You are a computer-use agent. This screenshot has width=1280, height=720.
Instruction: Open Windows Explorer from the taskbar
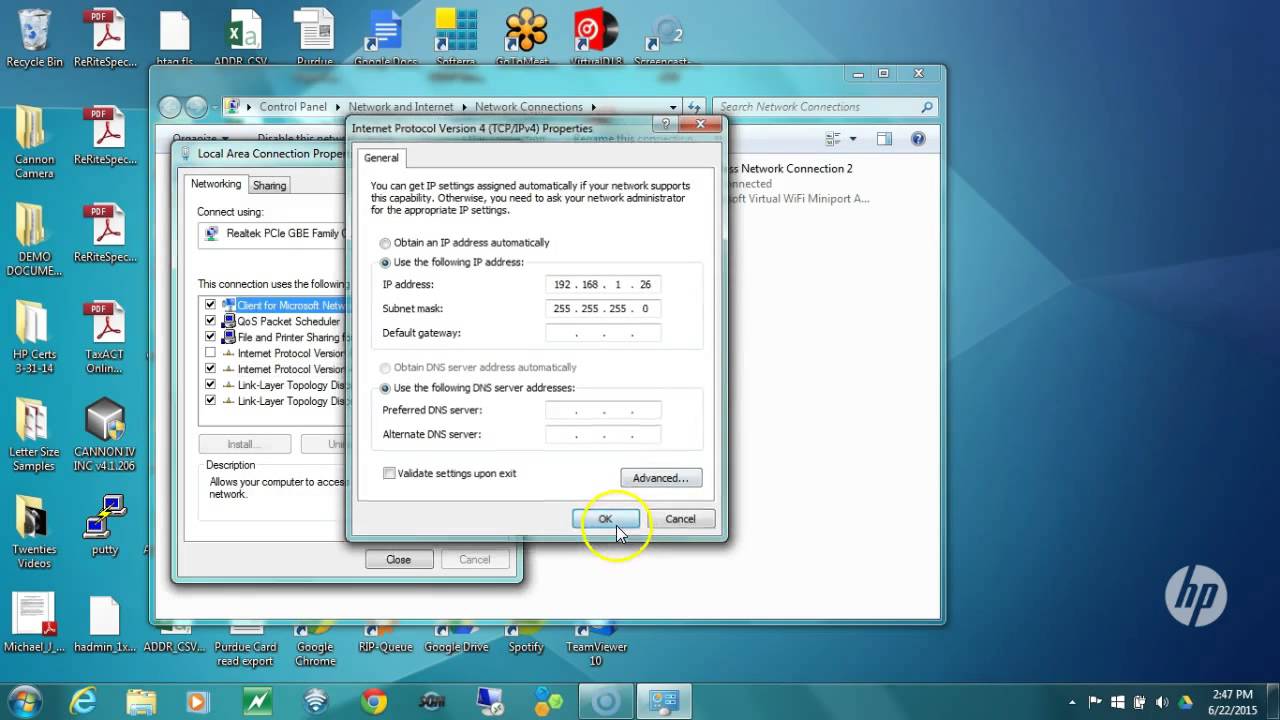(141, 701)
